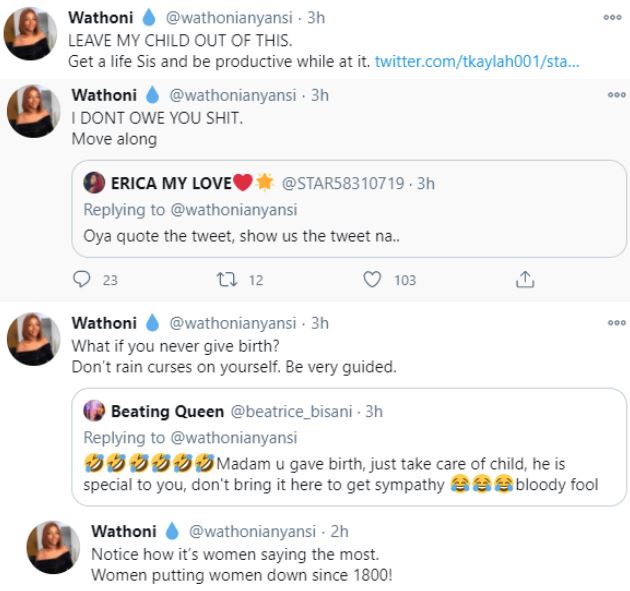Open the twitter.com/tkaylah001 link
The height and width of the screenshot is (591, 630).
477,62
